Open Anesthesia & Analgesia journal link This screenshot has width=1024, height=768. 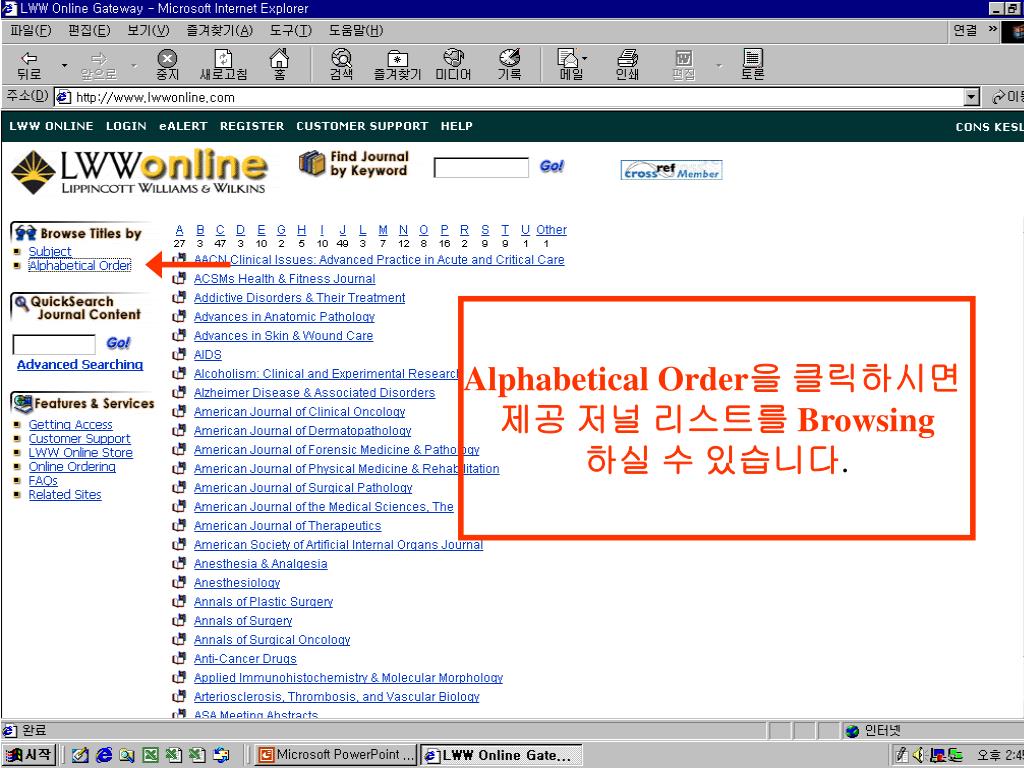261,564
